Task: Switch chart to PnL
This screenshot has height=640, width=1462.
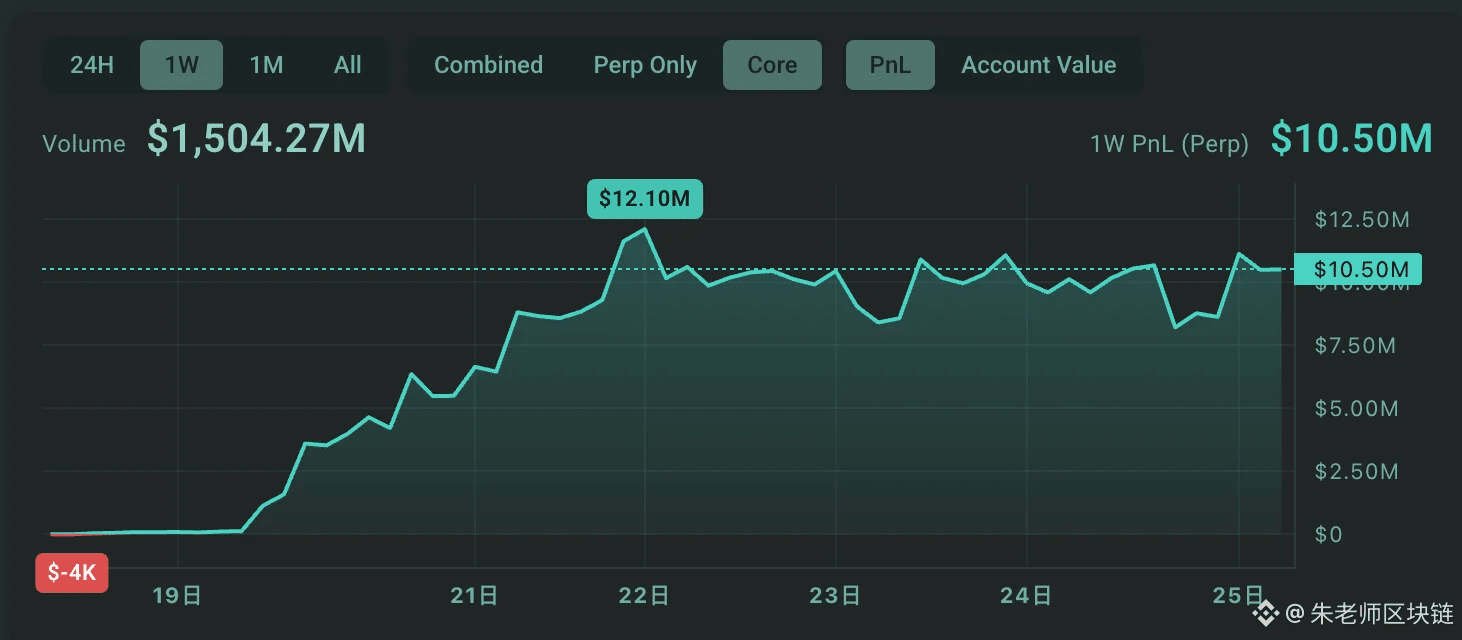Action: [x=890, y=65]
